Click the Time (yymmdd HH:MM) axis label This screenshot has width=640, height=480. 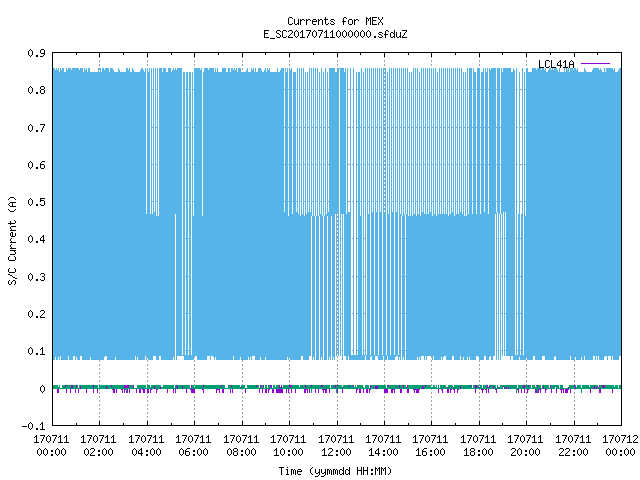coord(335,471)
